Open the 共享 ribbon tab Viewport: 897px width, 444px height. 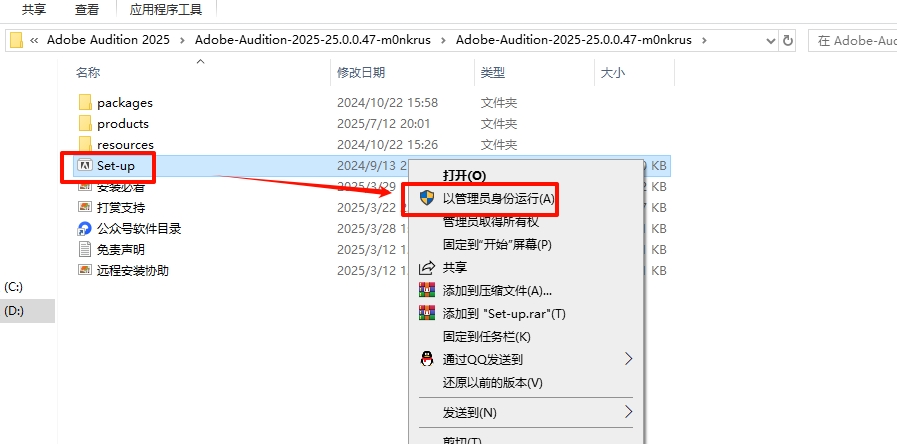click(x=34, y=9)
